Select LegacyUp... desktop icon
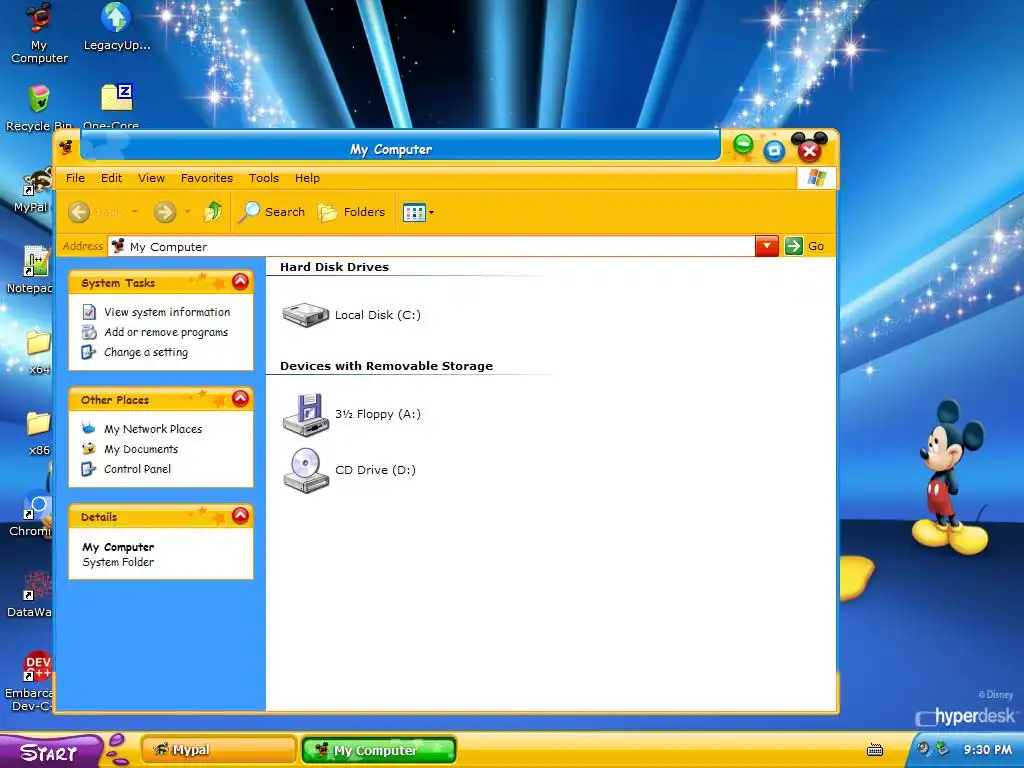Viewport: 1024px width, 768px height. coord(117,27)
